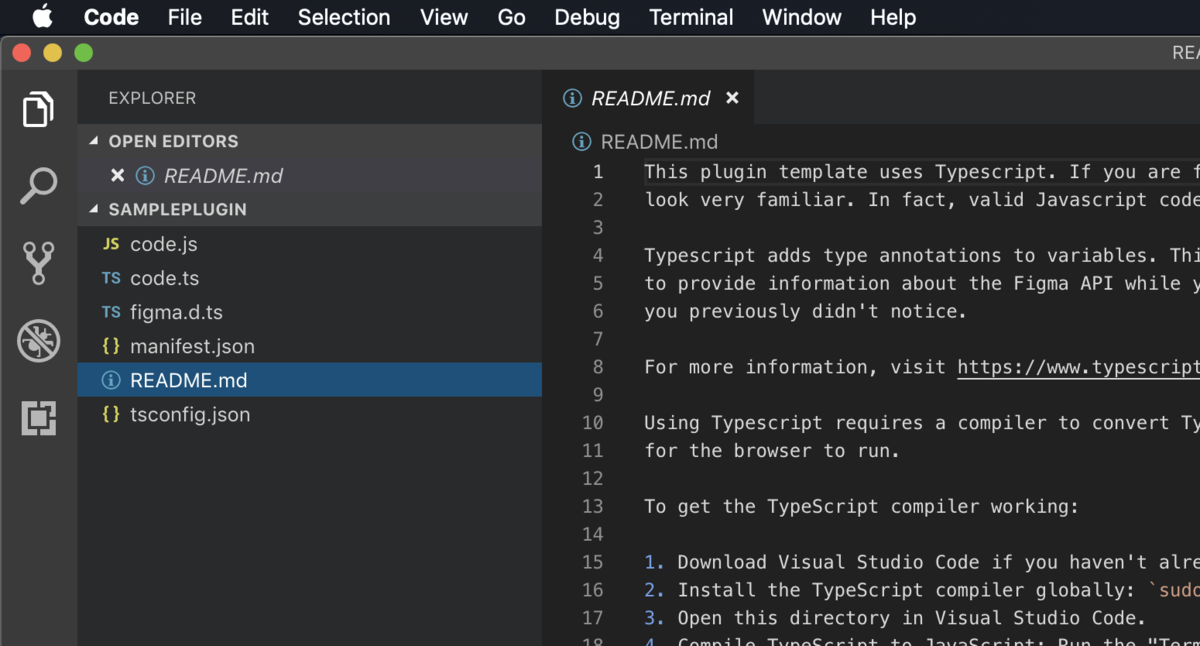
Task: Click the info icon beside README.md in file tree
Action: point(111,380)
